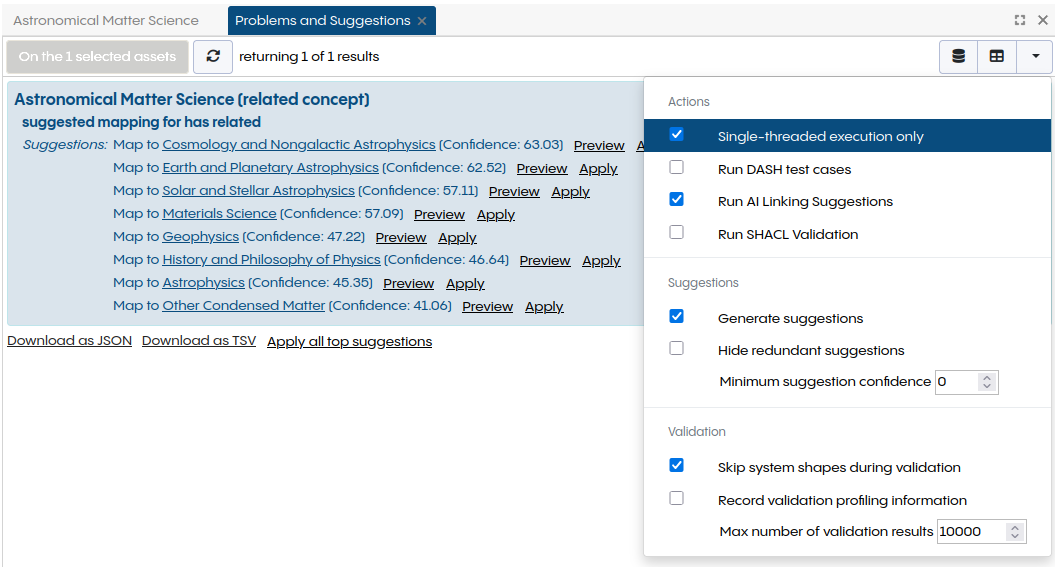Click the database stack icon
1055x567 pixels.
958,57
